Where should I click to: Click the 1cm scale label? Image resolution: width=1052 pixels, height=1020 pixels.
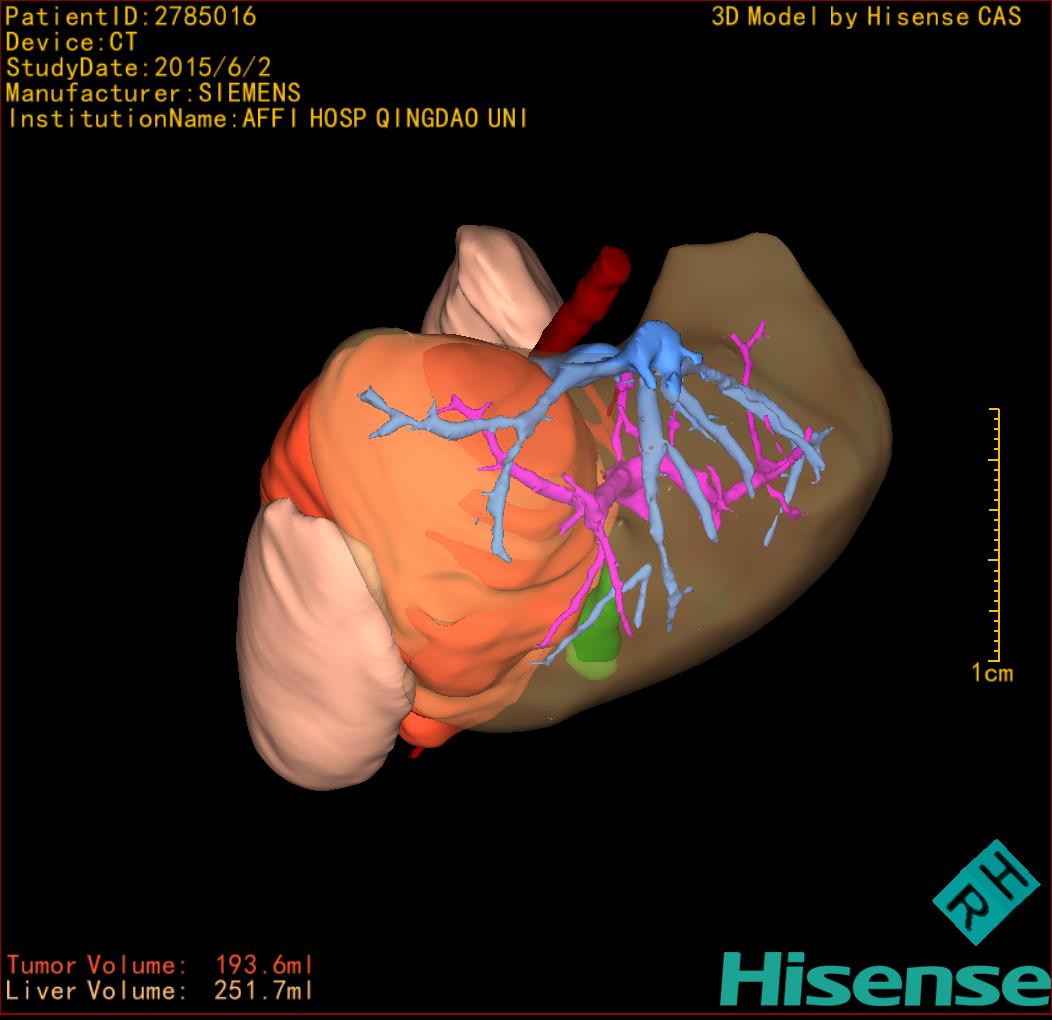[992, 672]
